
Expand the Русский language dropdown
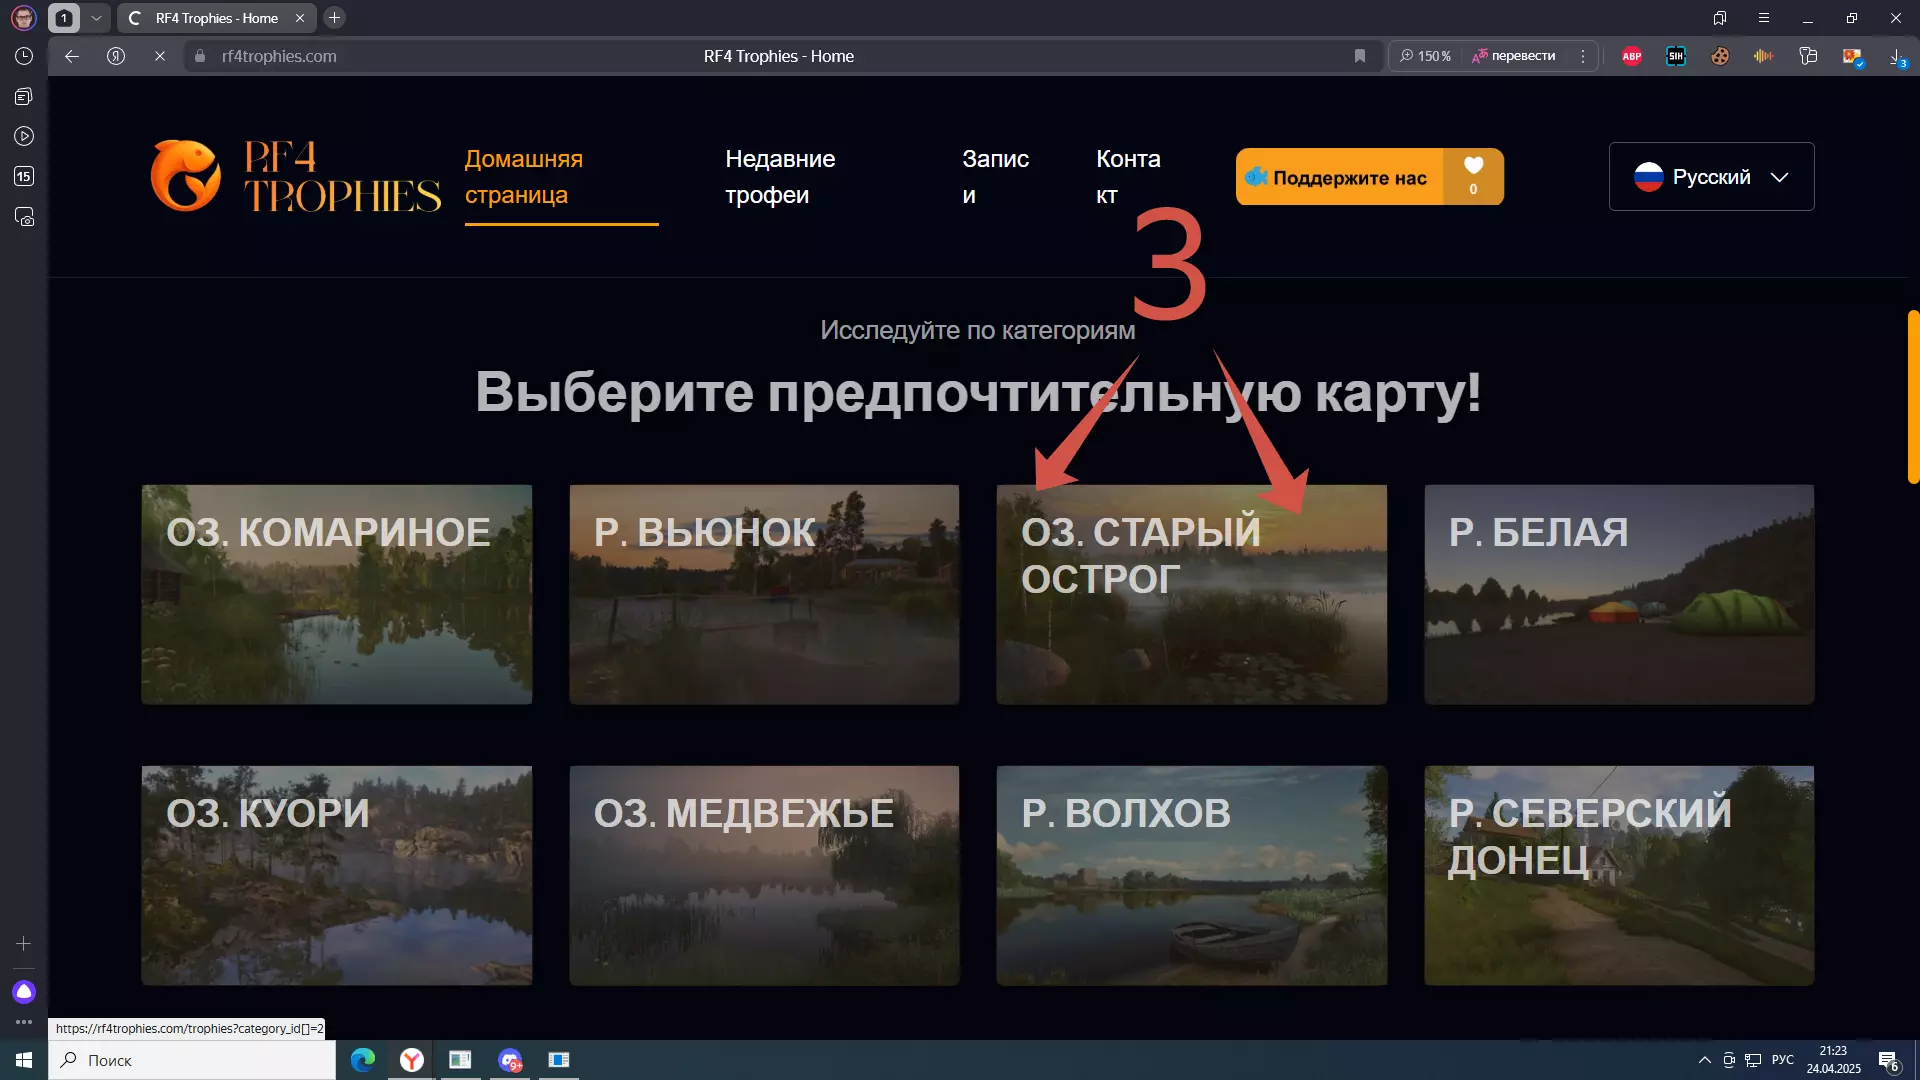click(1711, 177)
